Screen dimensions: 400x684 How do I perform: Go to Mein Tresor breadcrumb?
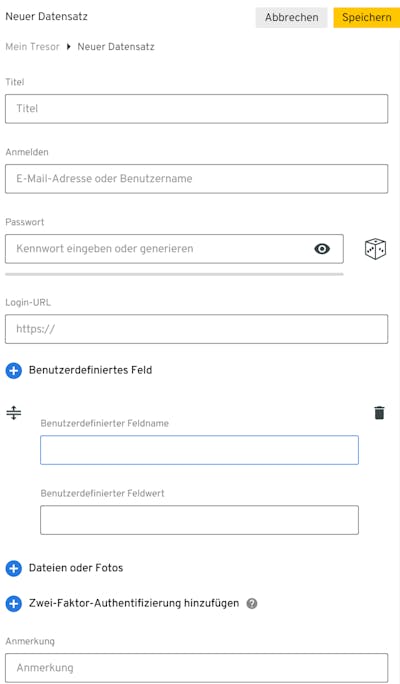[x=32, y=47]
